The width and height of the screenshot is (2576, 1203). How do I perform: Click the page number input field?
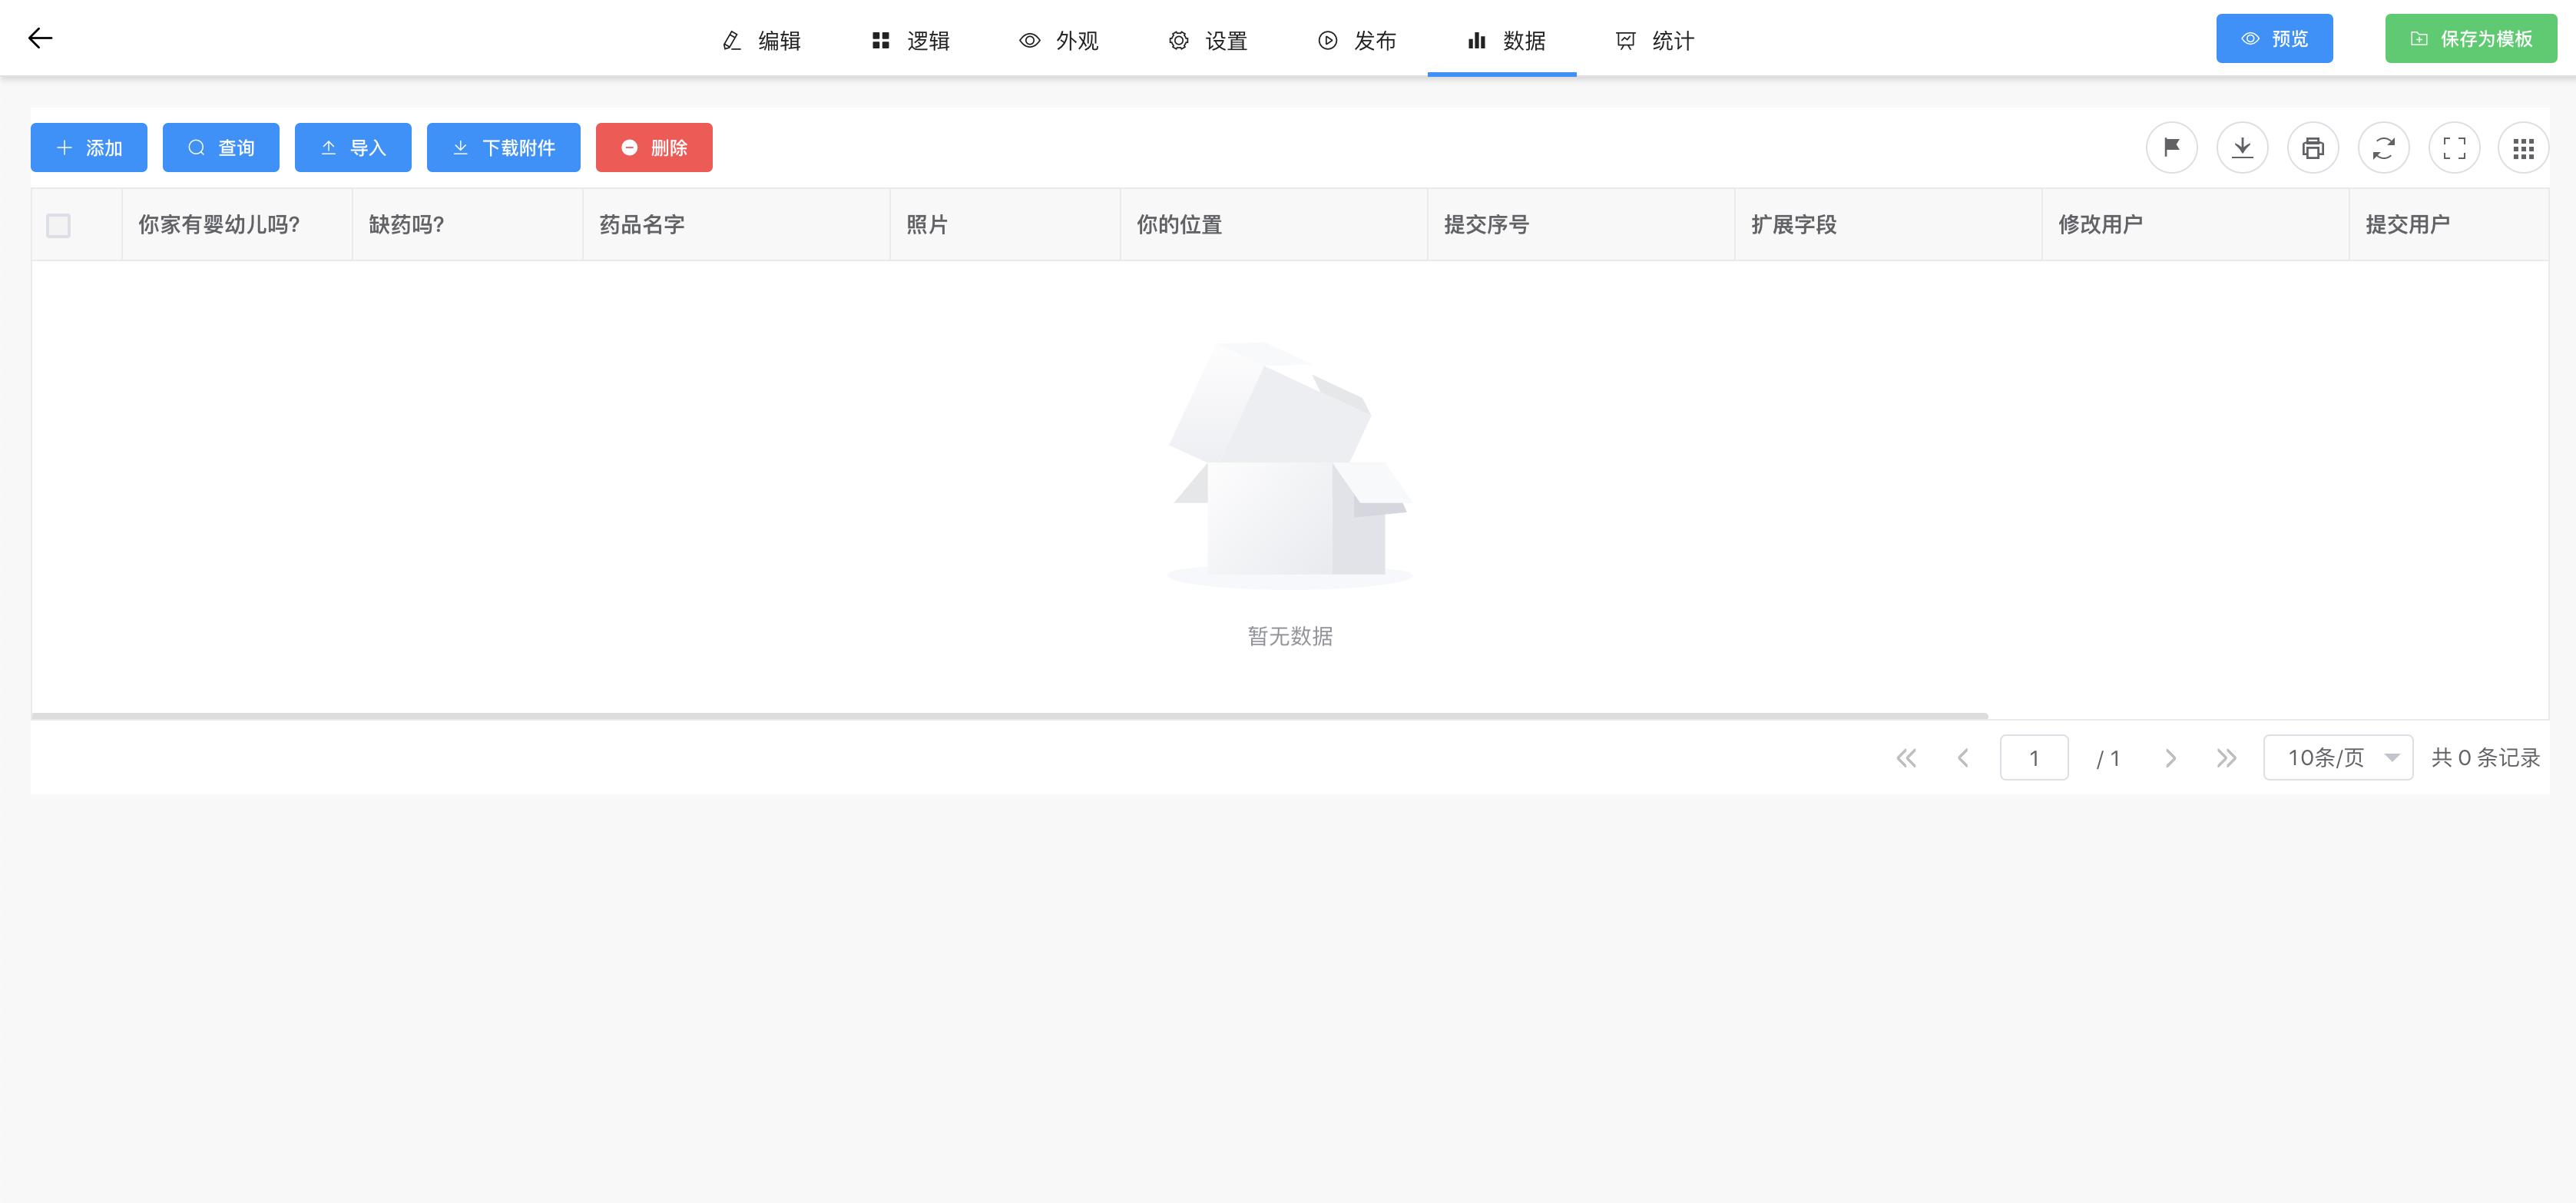(x=2034, y=757)
